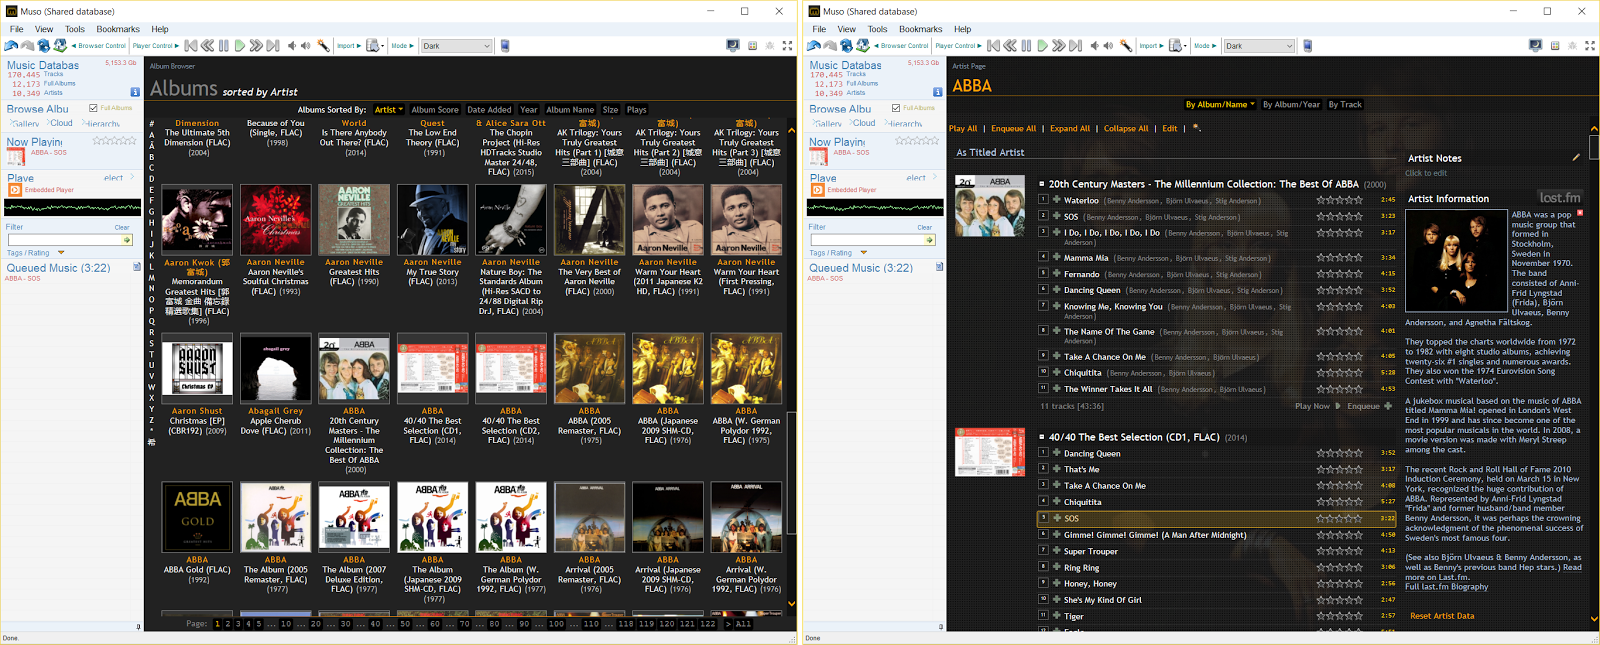Click the plus icon next to Waterloo track
This screenshot has width=1600, height=645.
click(1056, 200)
